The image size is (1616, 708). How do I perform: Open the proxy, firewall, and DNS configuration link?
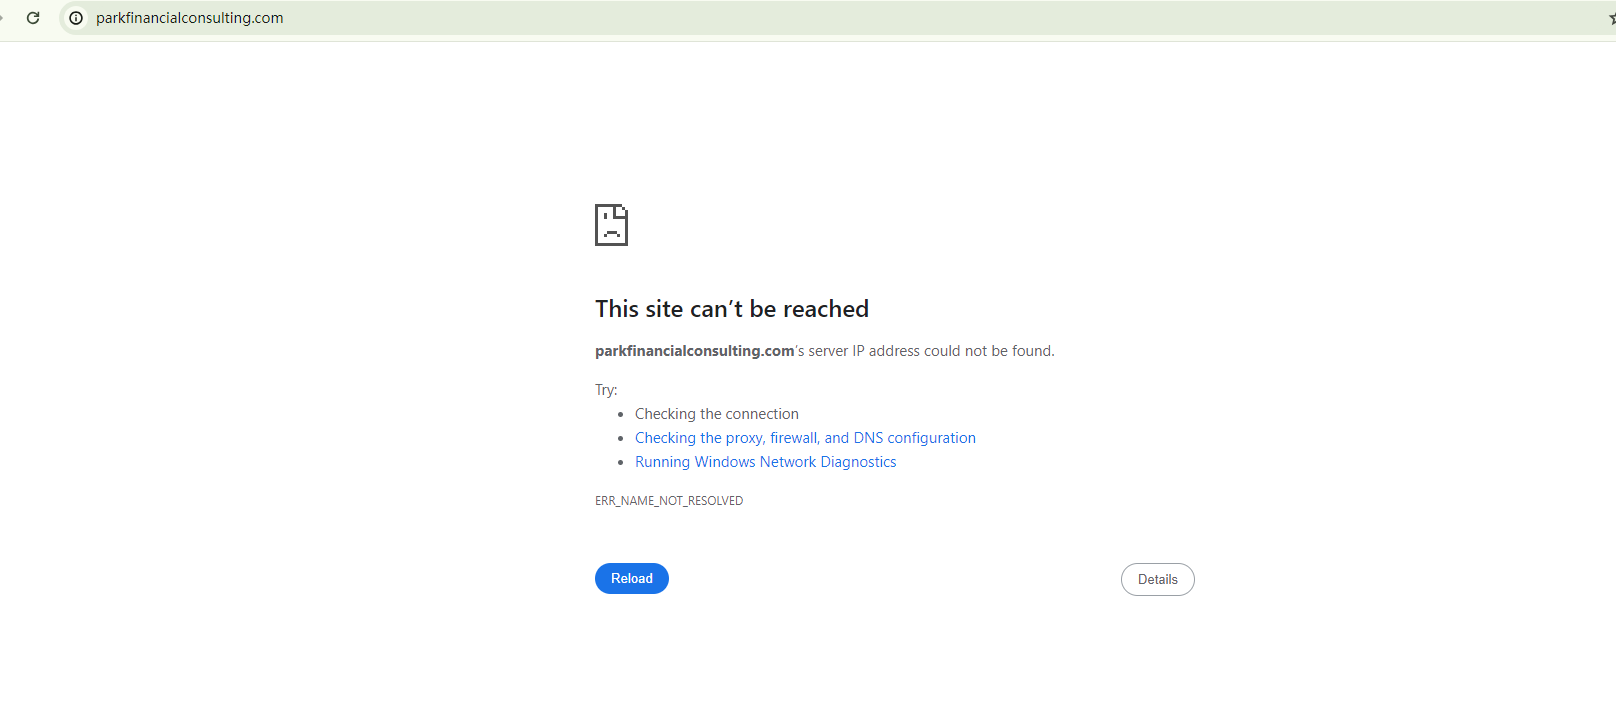click(805, 438)
